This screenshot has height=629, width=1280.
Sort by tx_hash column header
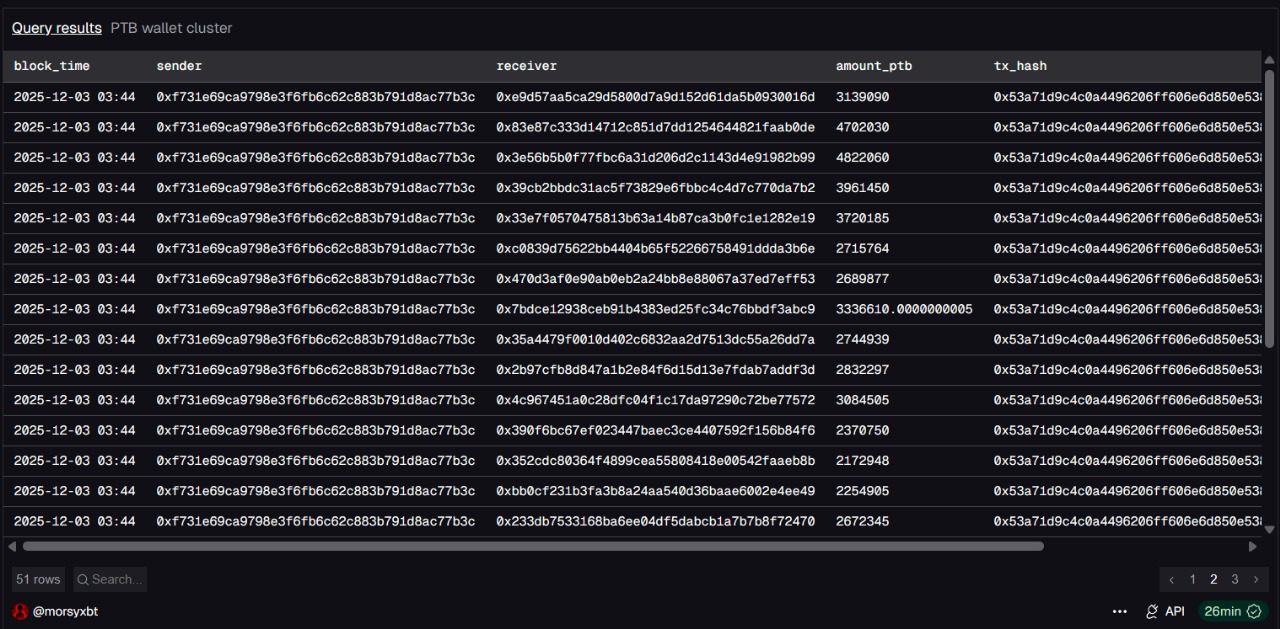[1020, 66]
